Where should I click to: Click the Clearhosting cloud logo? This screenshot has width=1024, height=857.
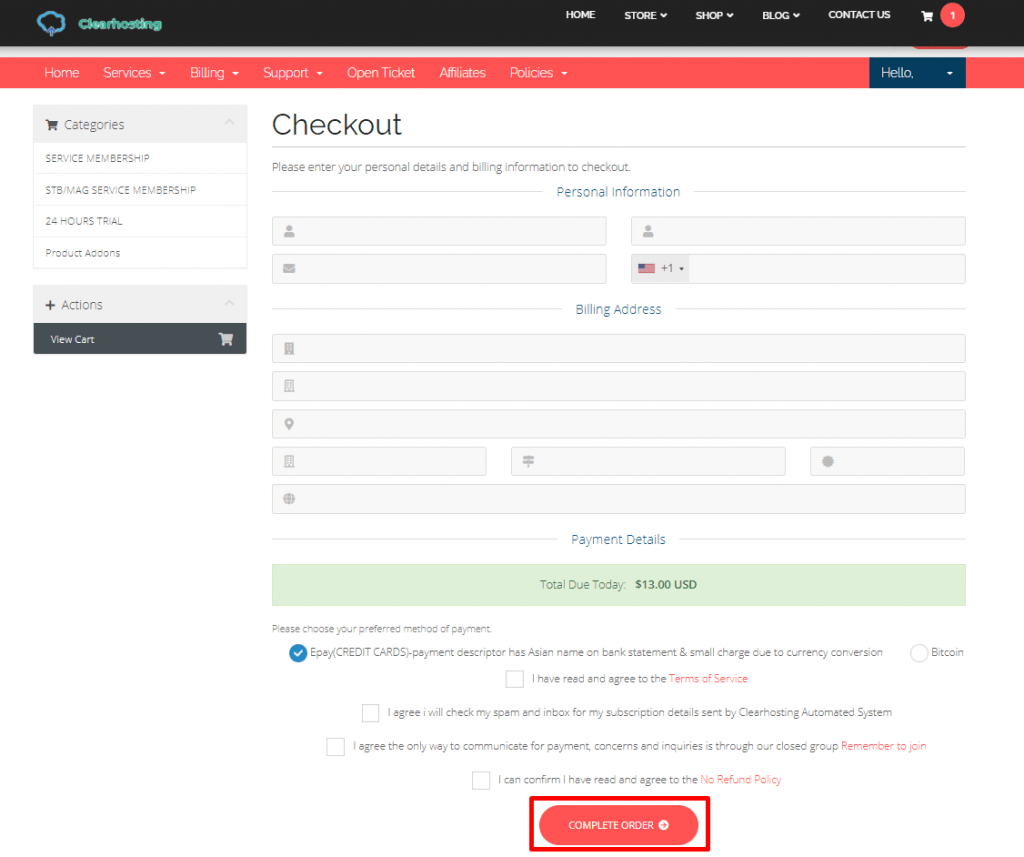pos(51,24)
